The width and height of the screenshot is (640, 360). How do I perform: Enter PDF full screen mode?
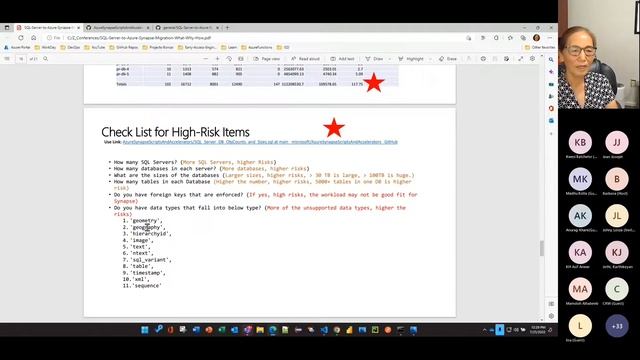click(x=521, y=59)
